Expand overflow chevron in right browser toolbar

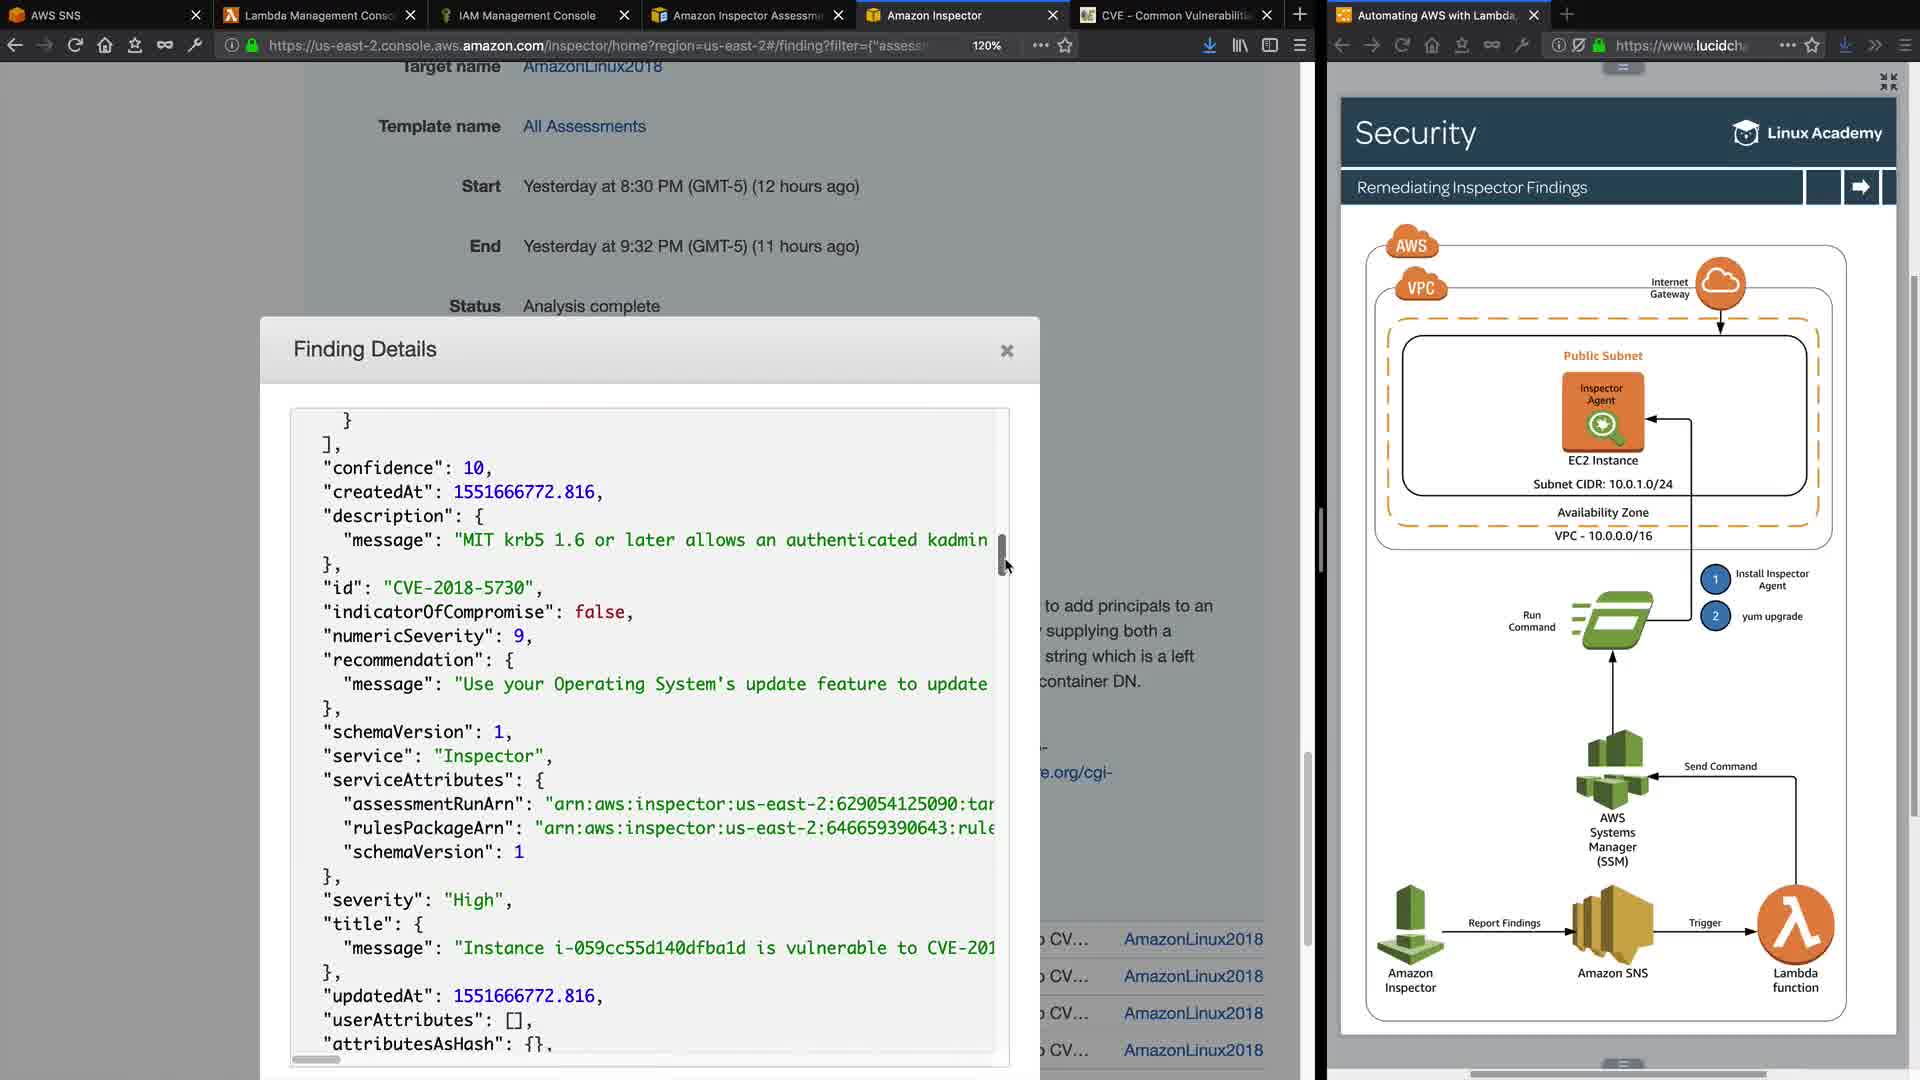[1875, 45]
